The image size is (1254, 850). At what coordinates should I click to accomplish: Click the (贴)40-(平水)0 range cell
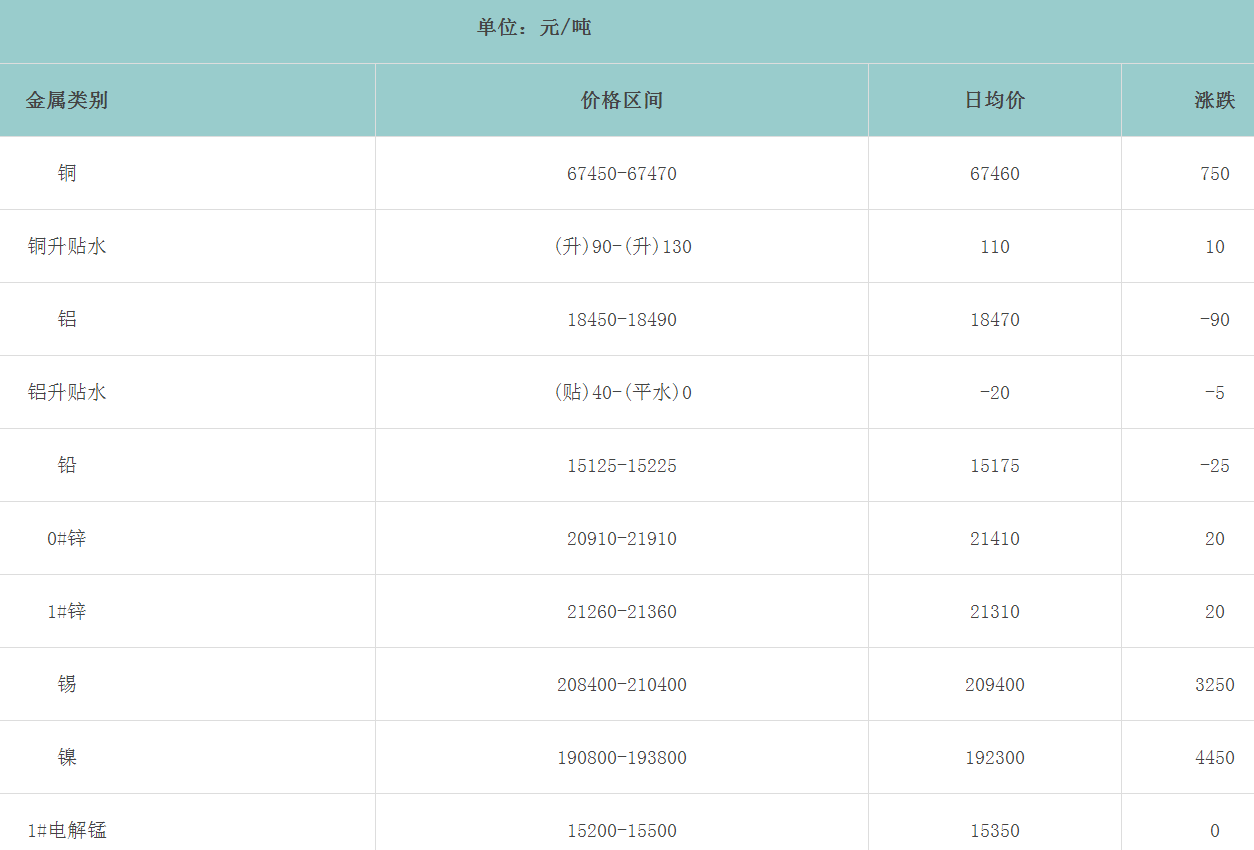tap(622, 393)
